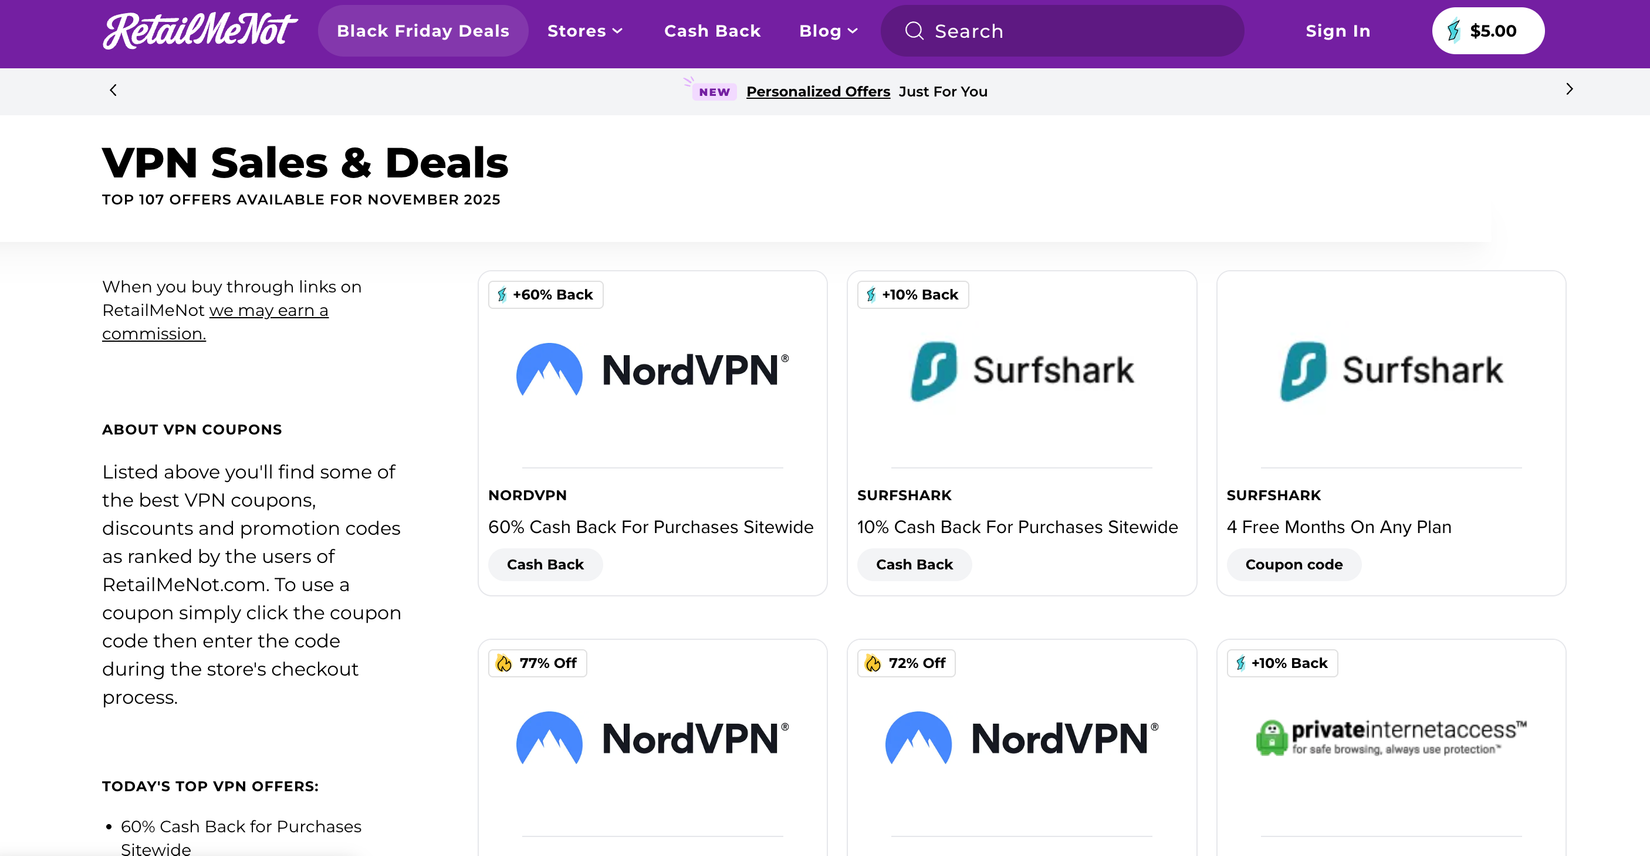Open the Stores dropdown

(x=585, y=31)
